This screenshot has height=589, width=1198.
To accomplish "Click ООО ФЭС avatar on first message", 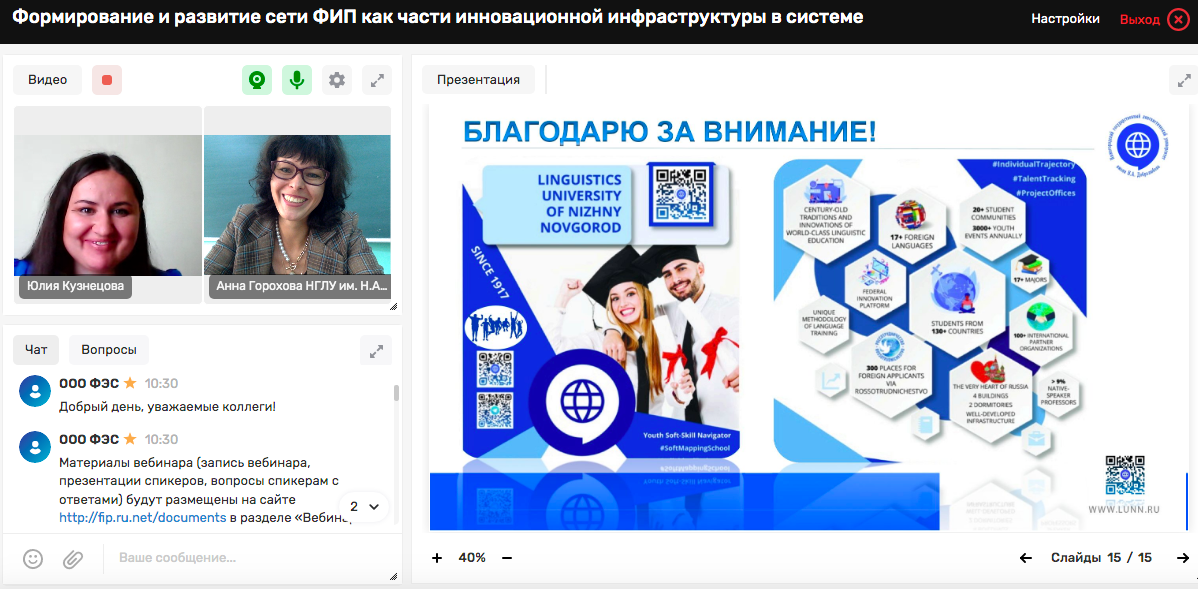I will pos(35,391).
